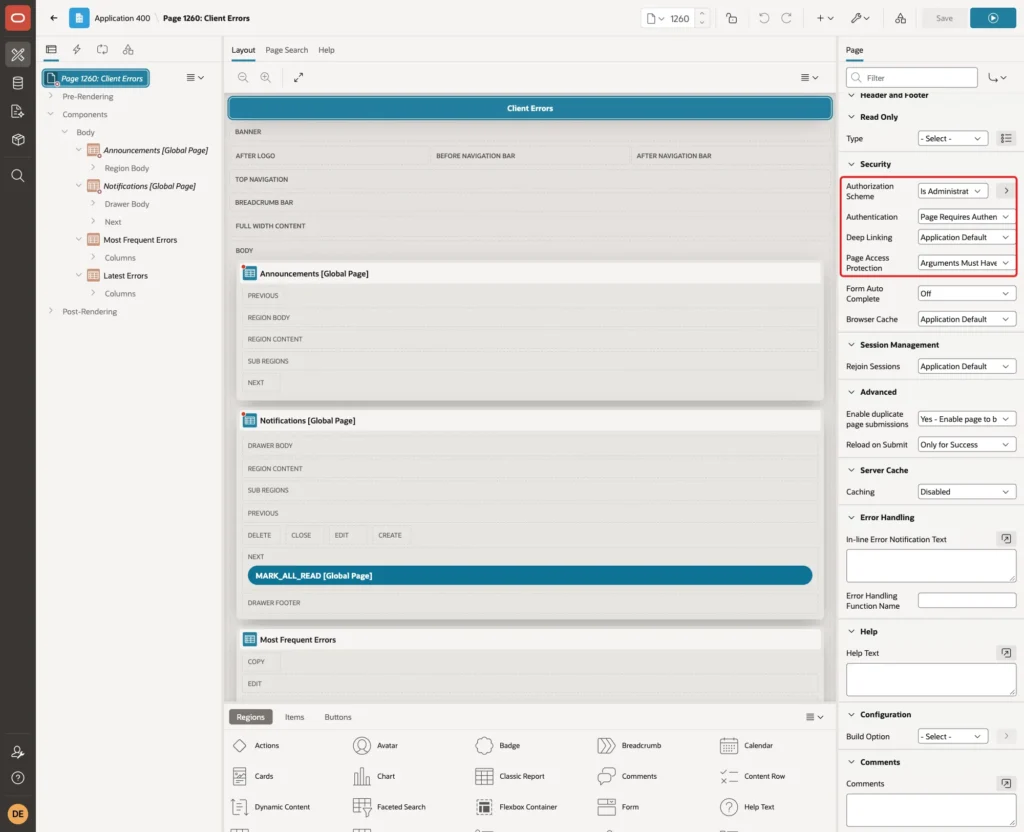1024x832 pixels.
Task: Zoom out the layout view
Action: tap(243, 77)
